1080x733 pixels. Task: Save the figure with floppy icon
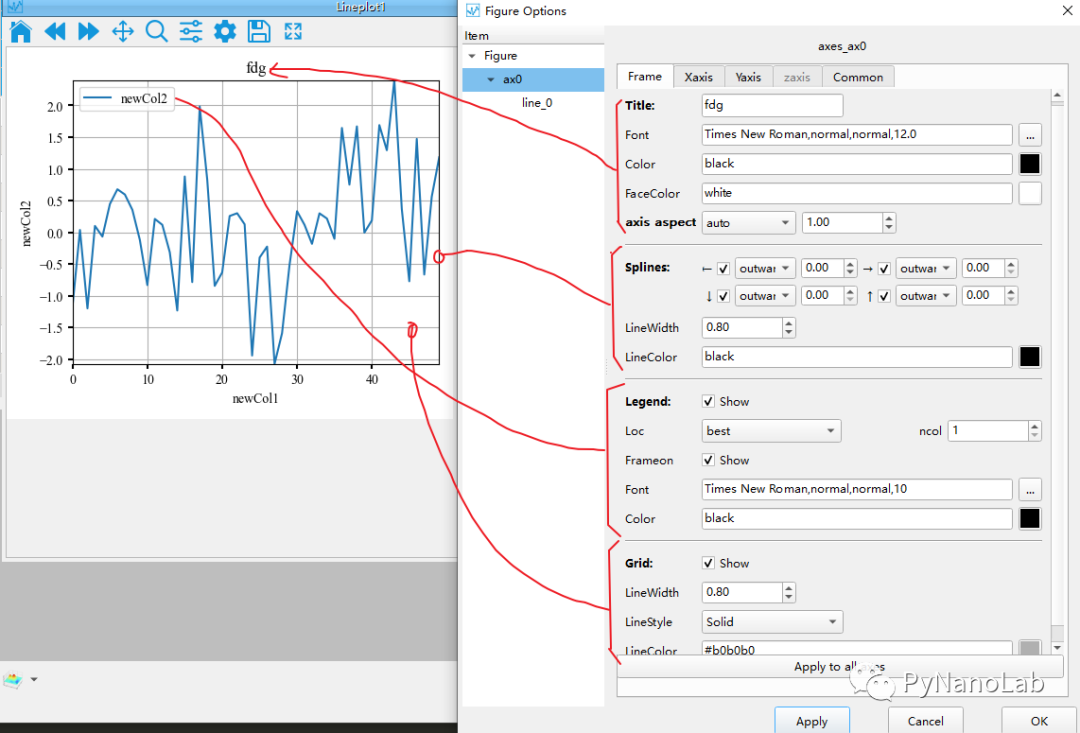click(x=259, y=31)
